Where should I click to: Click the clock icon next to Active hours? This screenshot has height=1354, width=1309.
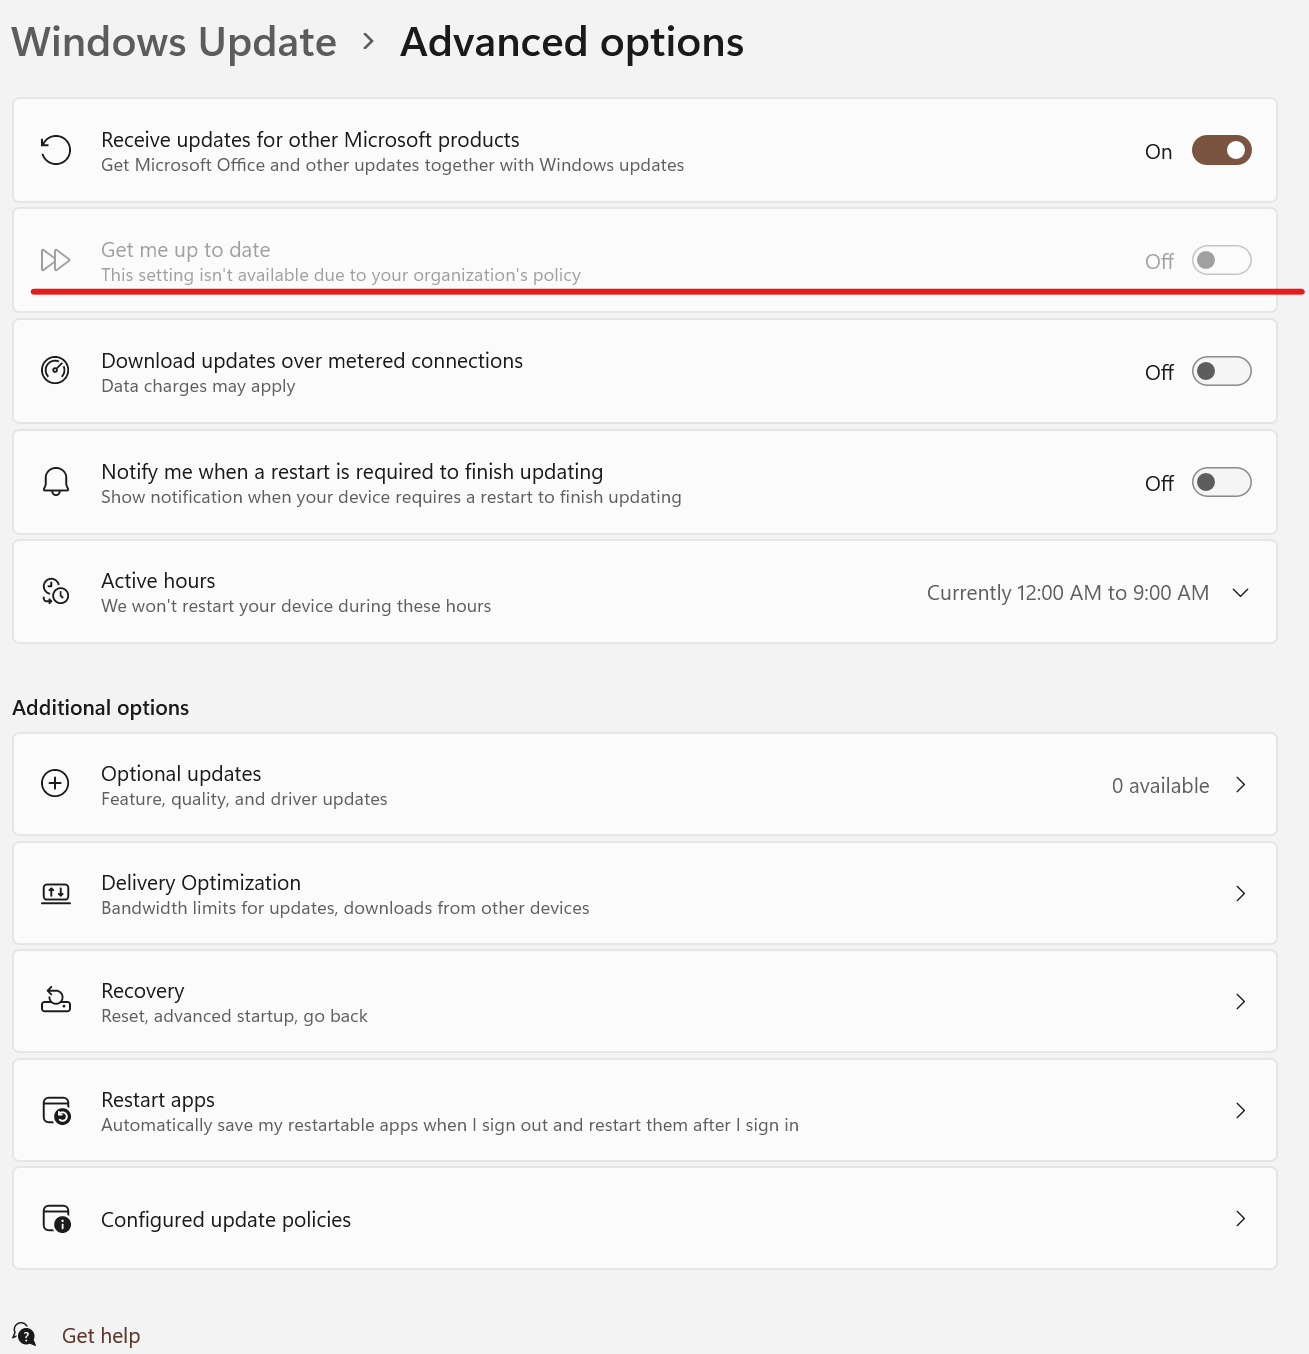55,591
